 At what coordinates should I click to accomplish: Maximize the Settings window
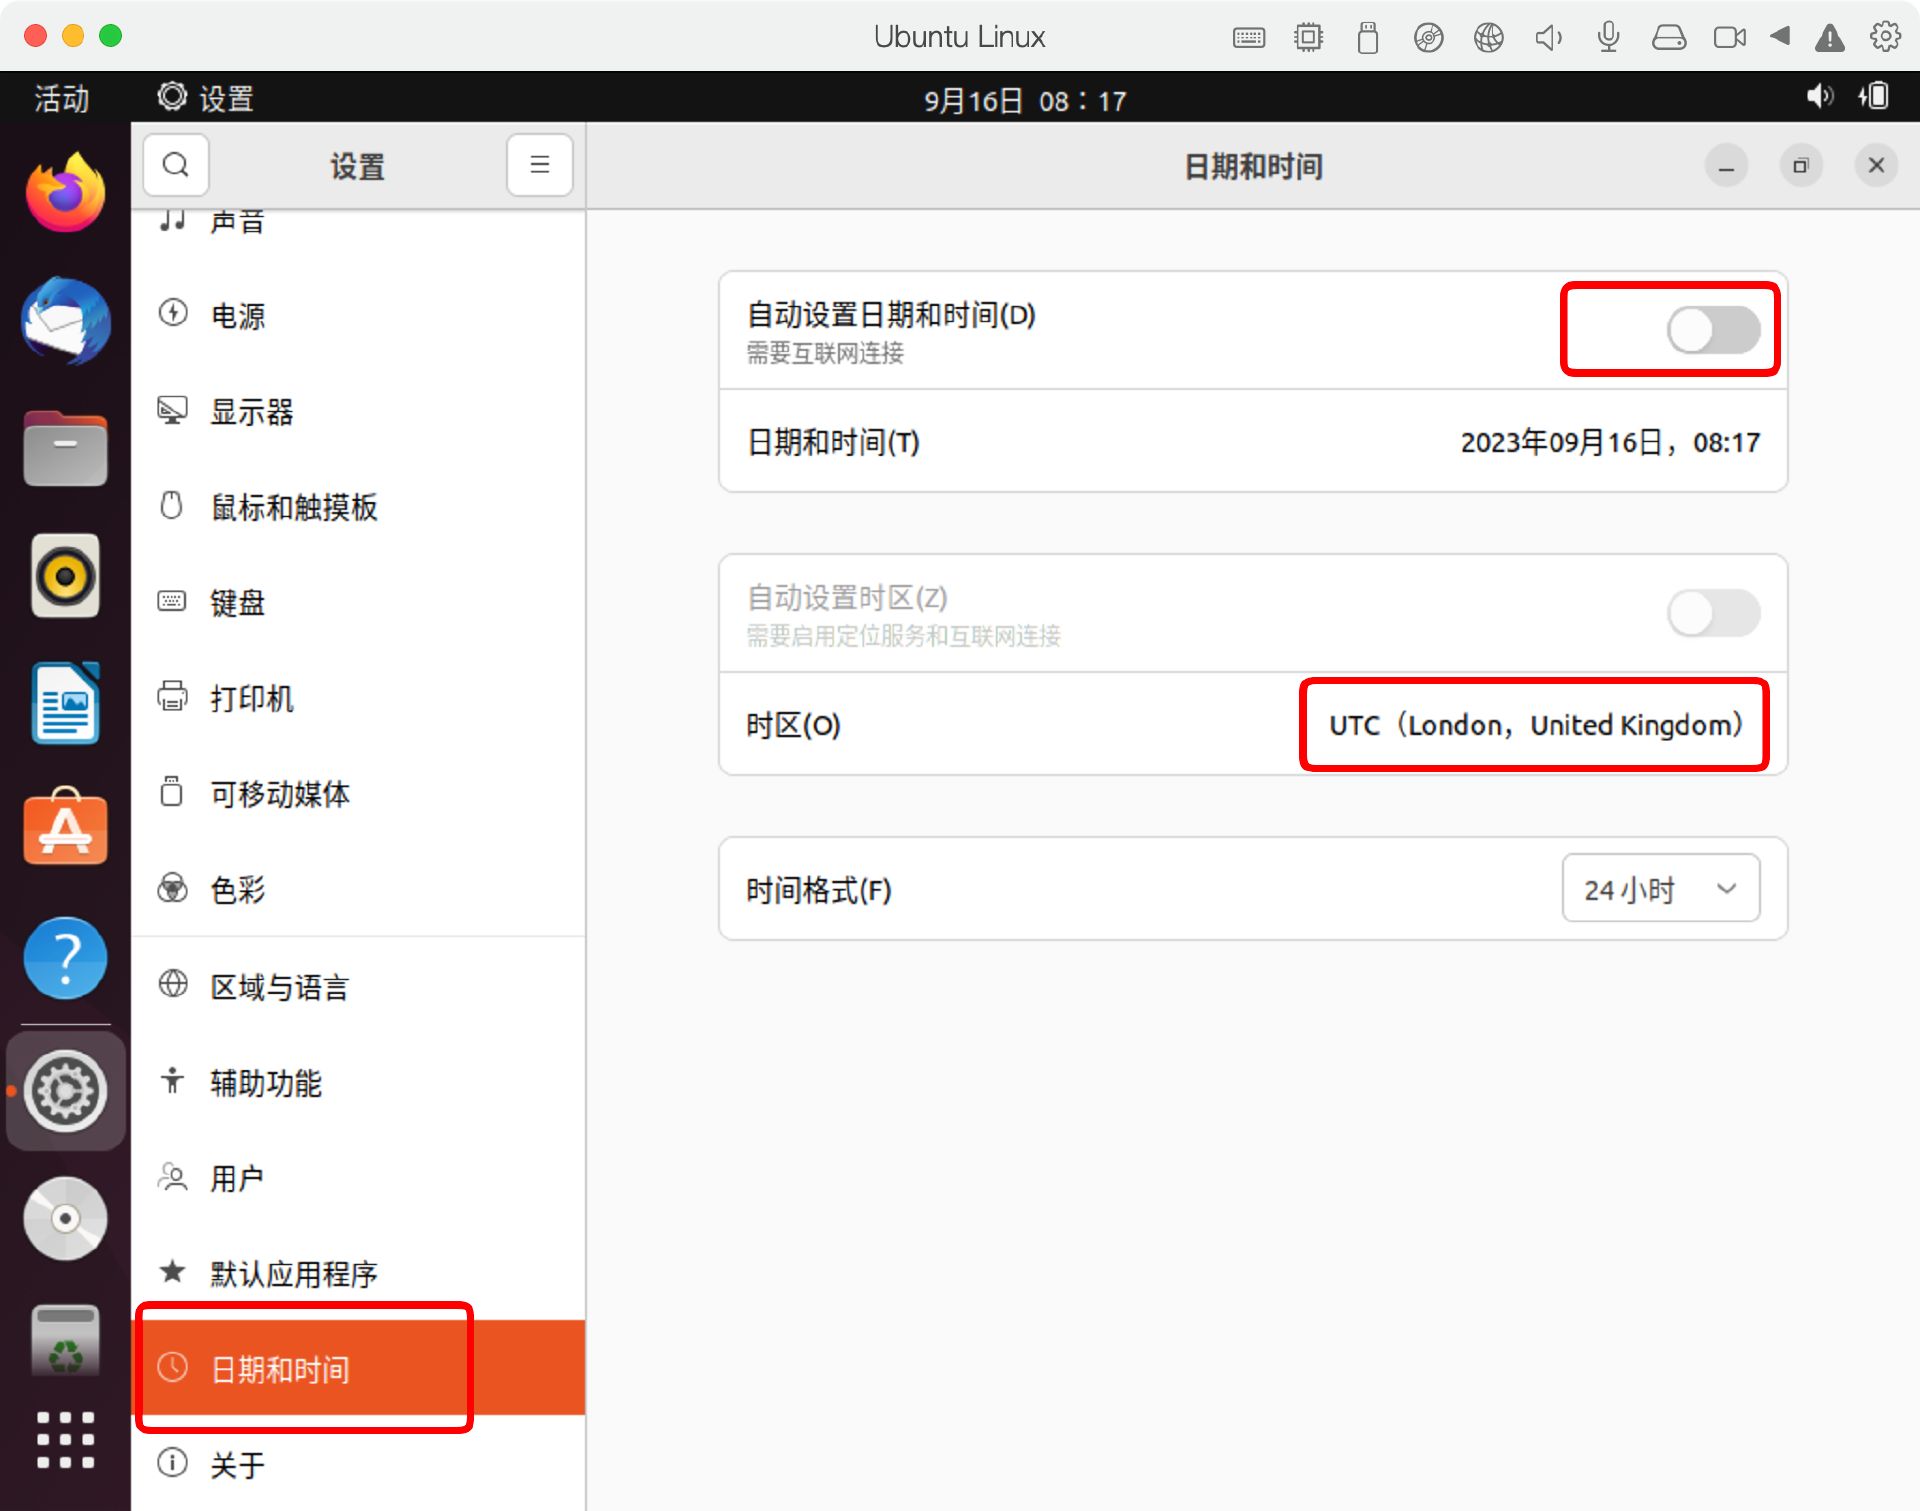pyautogui.click(x=1801, y=166)
